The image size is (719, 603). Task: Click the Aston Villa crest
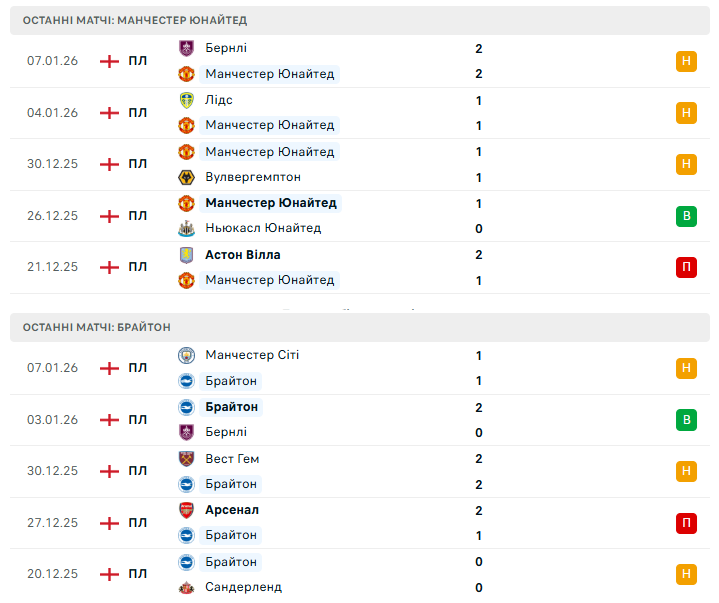click(x=186, y=255)
